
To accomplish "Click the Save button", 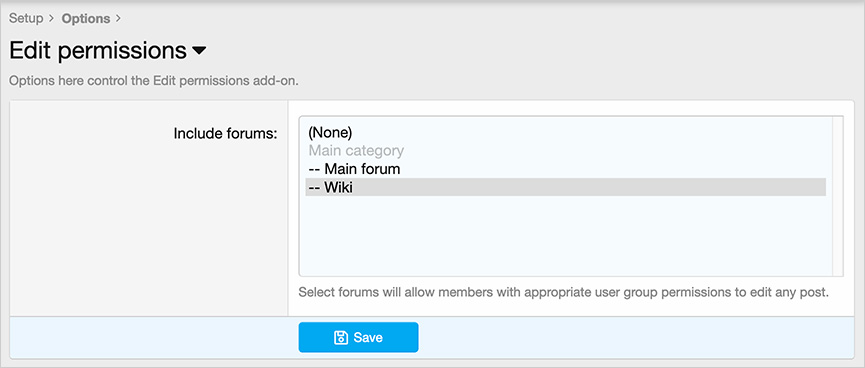I will tap(359, 337).
